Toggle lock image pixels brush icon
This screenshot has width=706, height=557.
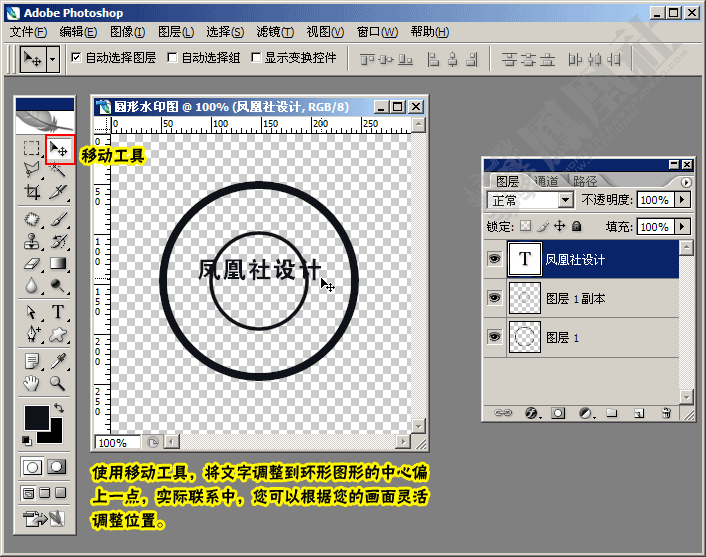click(x=543, y=226)
